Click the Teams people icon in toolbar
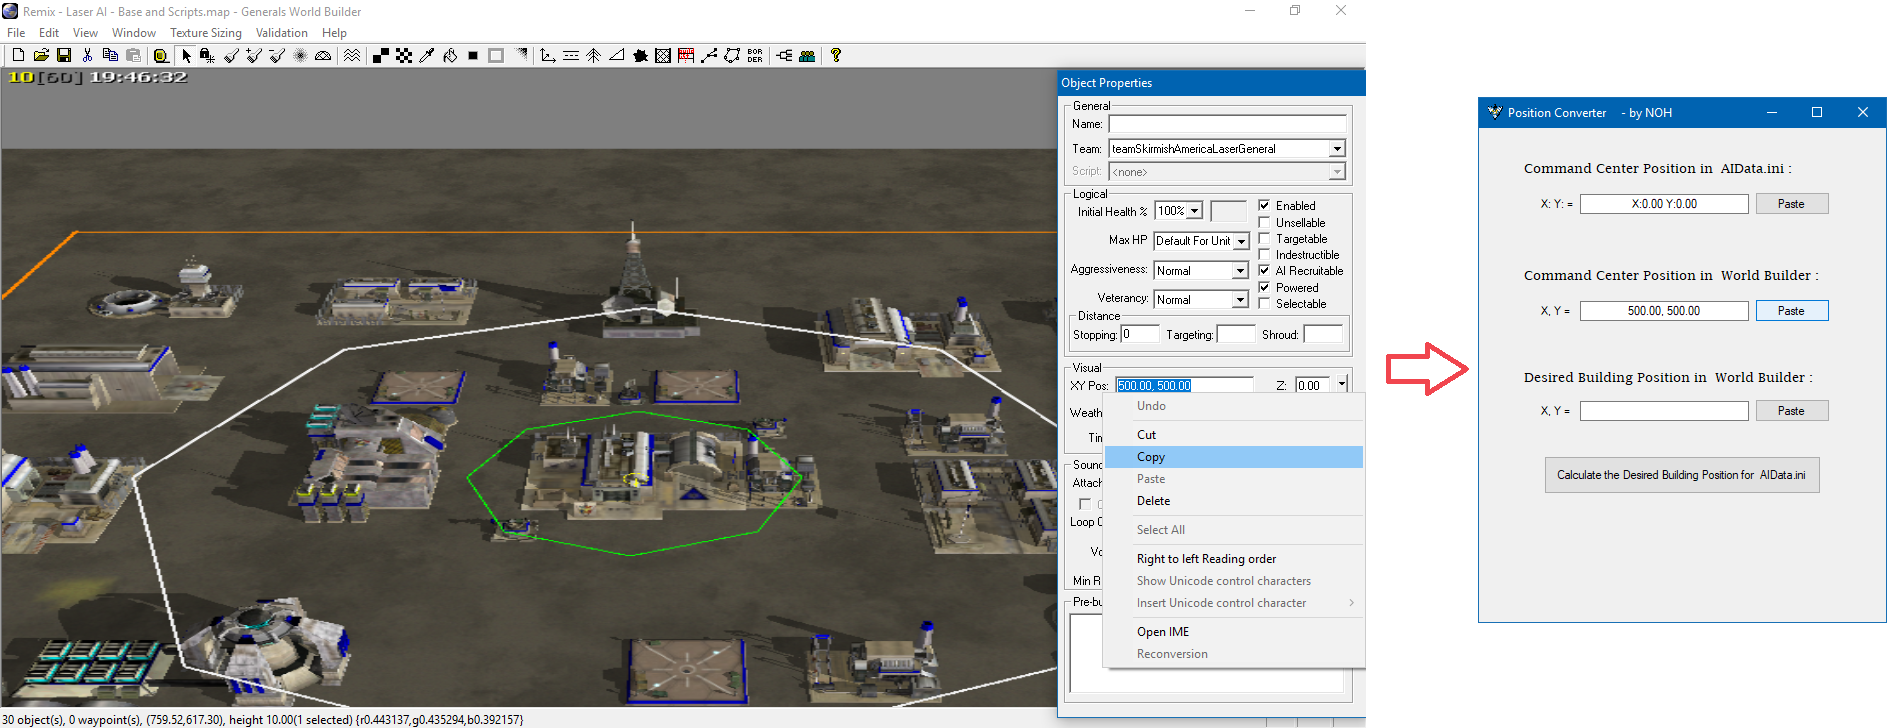 click(x=807, y=56)
